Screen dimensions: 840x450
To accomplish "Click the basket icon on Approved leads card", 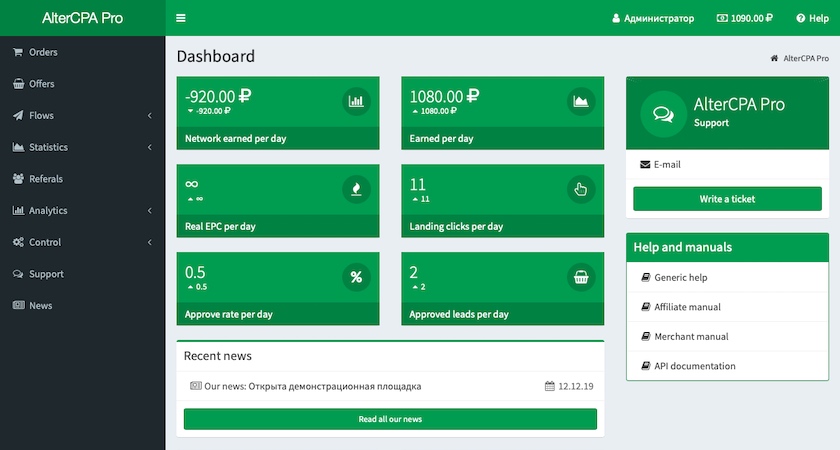I will (580, 276).
